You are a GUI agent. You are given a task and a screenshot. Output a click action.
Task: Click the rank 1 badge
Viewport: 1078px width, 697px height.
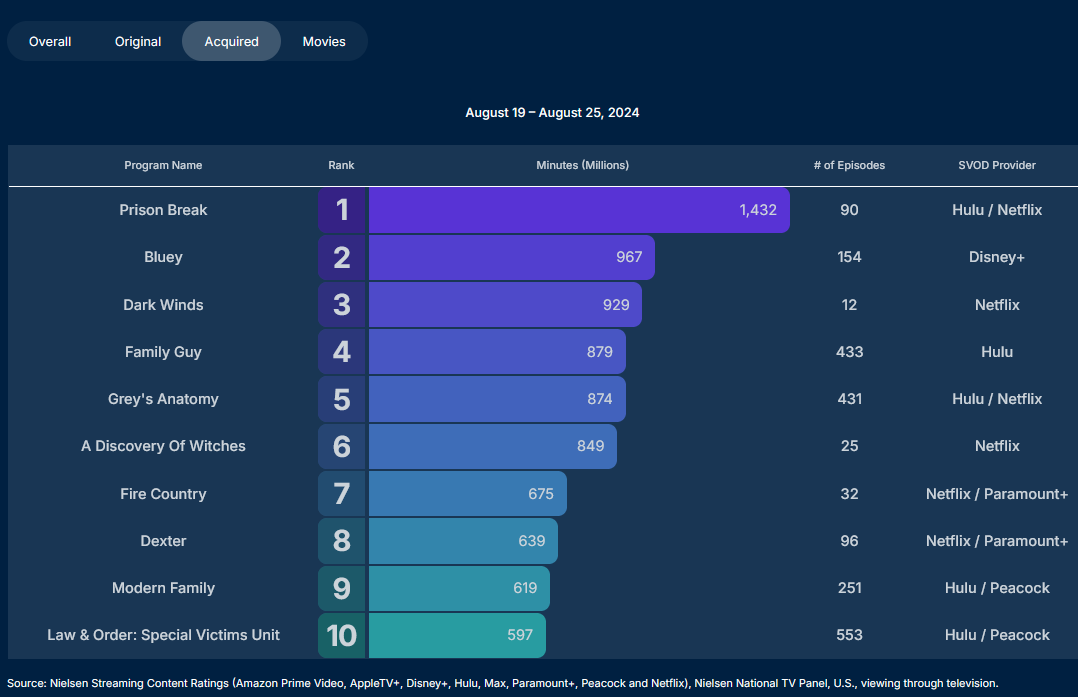coord(342,210)
